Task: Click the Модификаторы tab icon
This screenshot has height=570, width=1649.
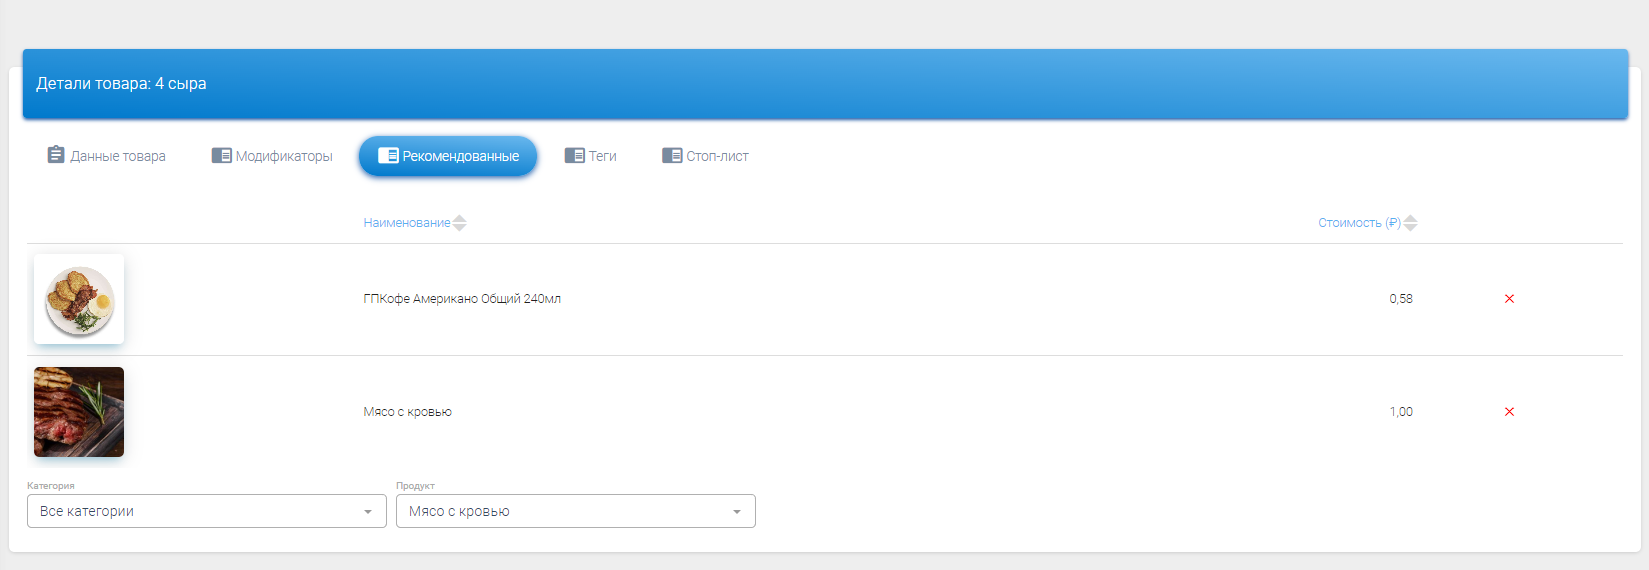Action: (221, 156)
